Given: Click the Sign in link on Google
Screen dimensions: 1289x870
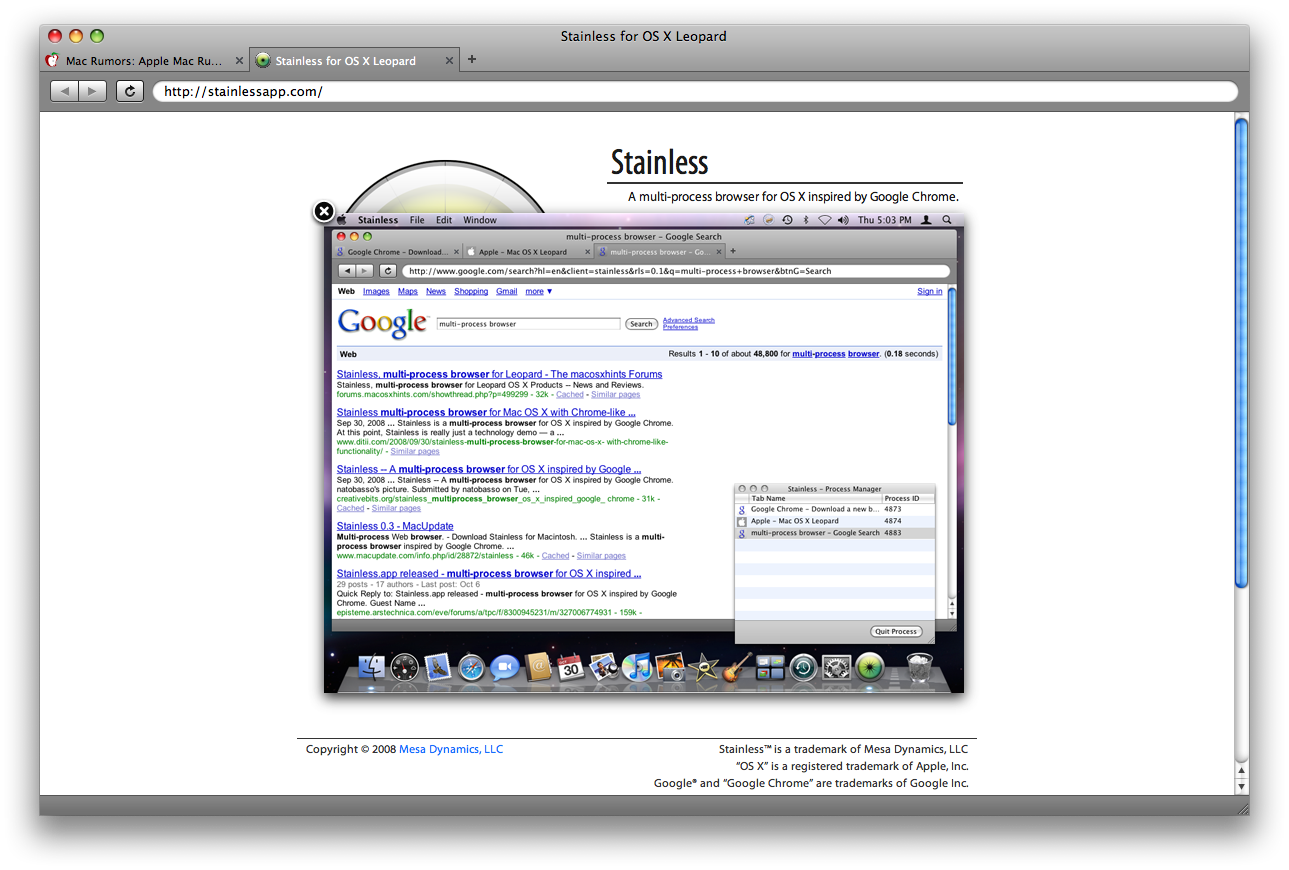Looking at the screenshot, I should pyautogui.click(x=930, y=292).
